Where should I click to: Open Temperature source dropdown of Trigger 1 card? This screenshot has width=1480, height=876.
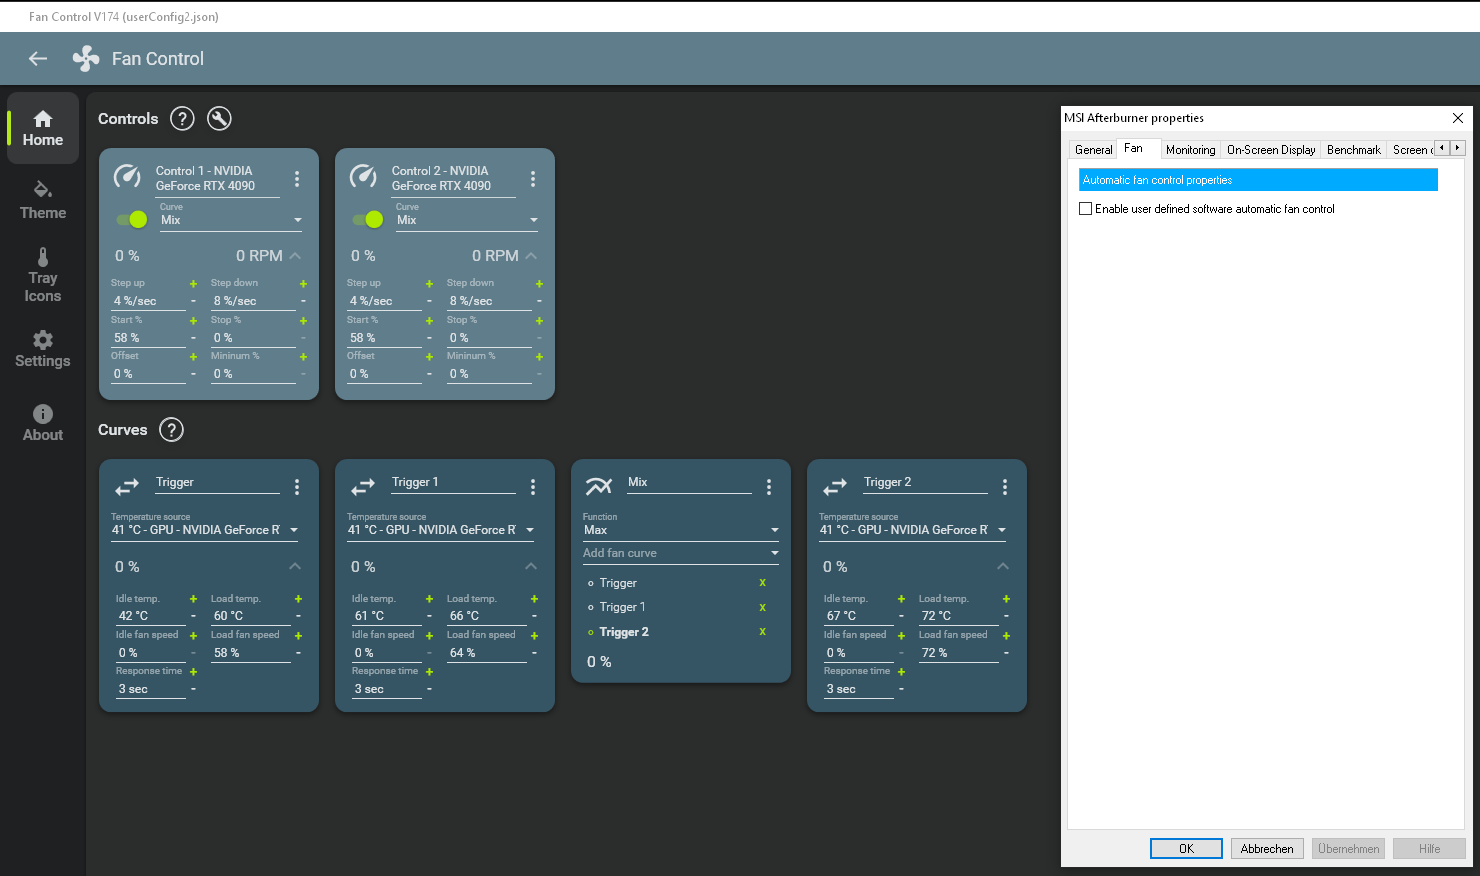(x=441, y=530)
